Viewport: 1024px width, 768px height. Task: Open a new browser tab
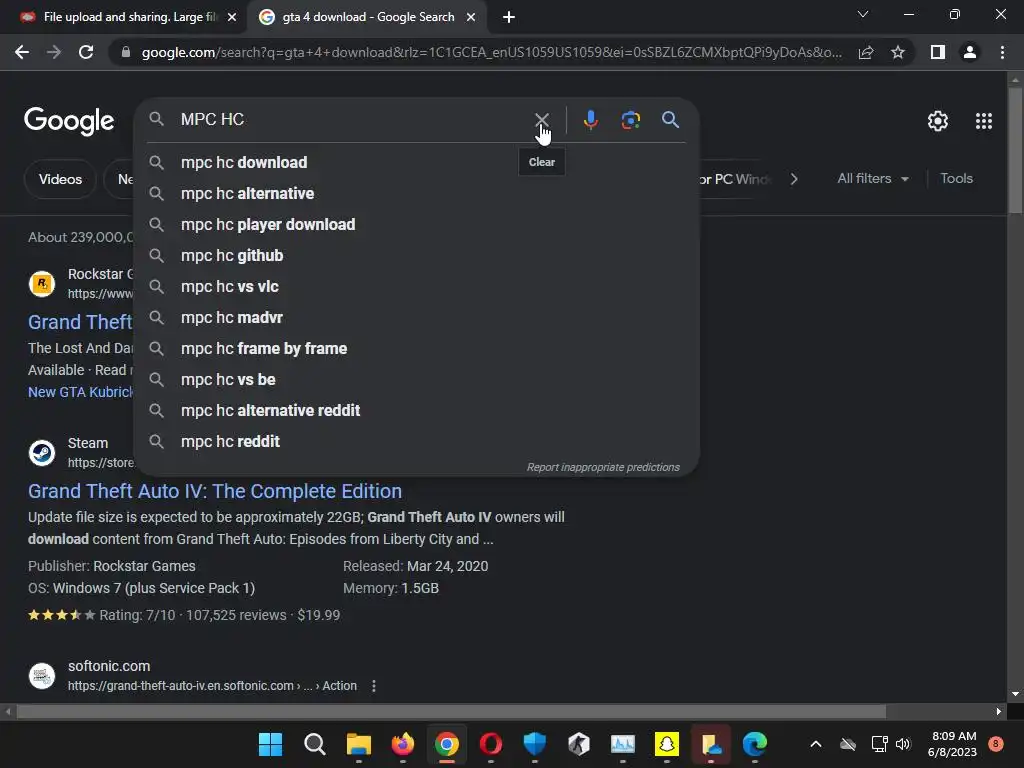509,17
